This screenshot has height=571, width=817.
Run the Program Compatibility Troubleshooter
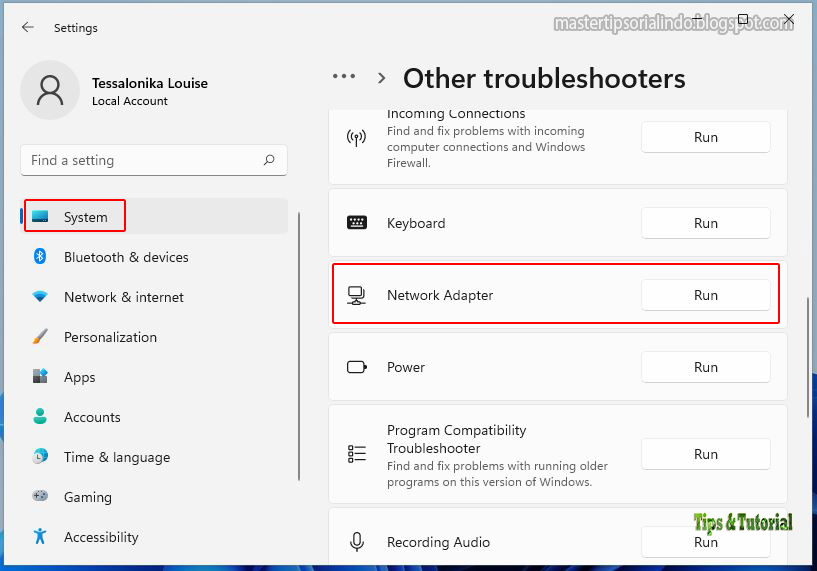(705, 454)
